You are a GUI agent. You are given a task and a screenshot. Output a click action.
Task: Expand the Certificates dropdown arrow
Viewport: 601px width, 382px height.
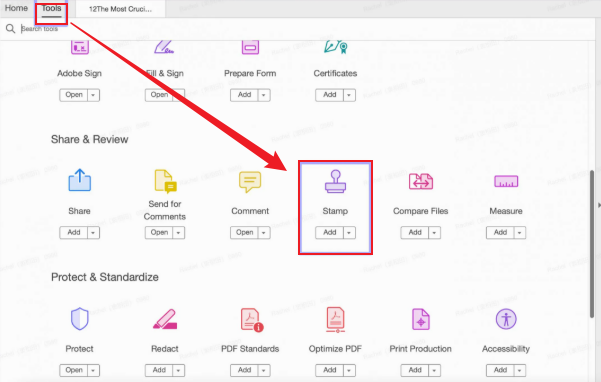349,95
